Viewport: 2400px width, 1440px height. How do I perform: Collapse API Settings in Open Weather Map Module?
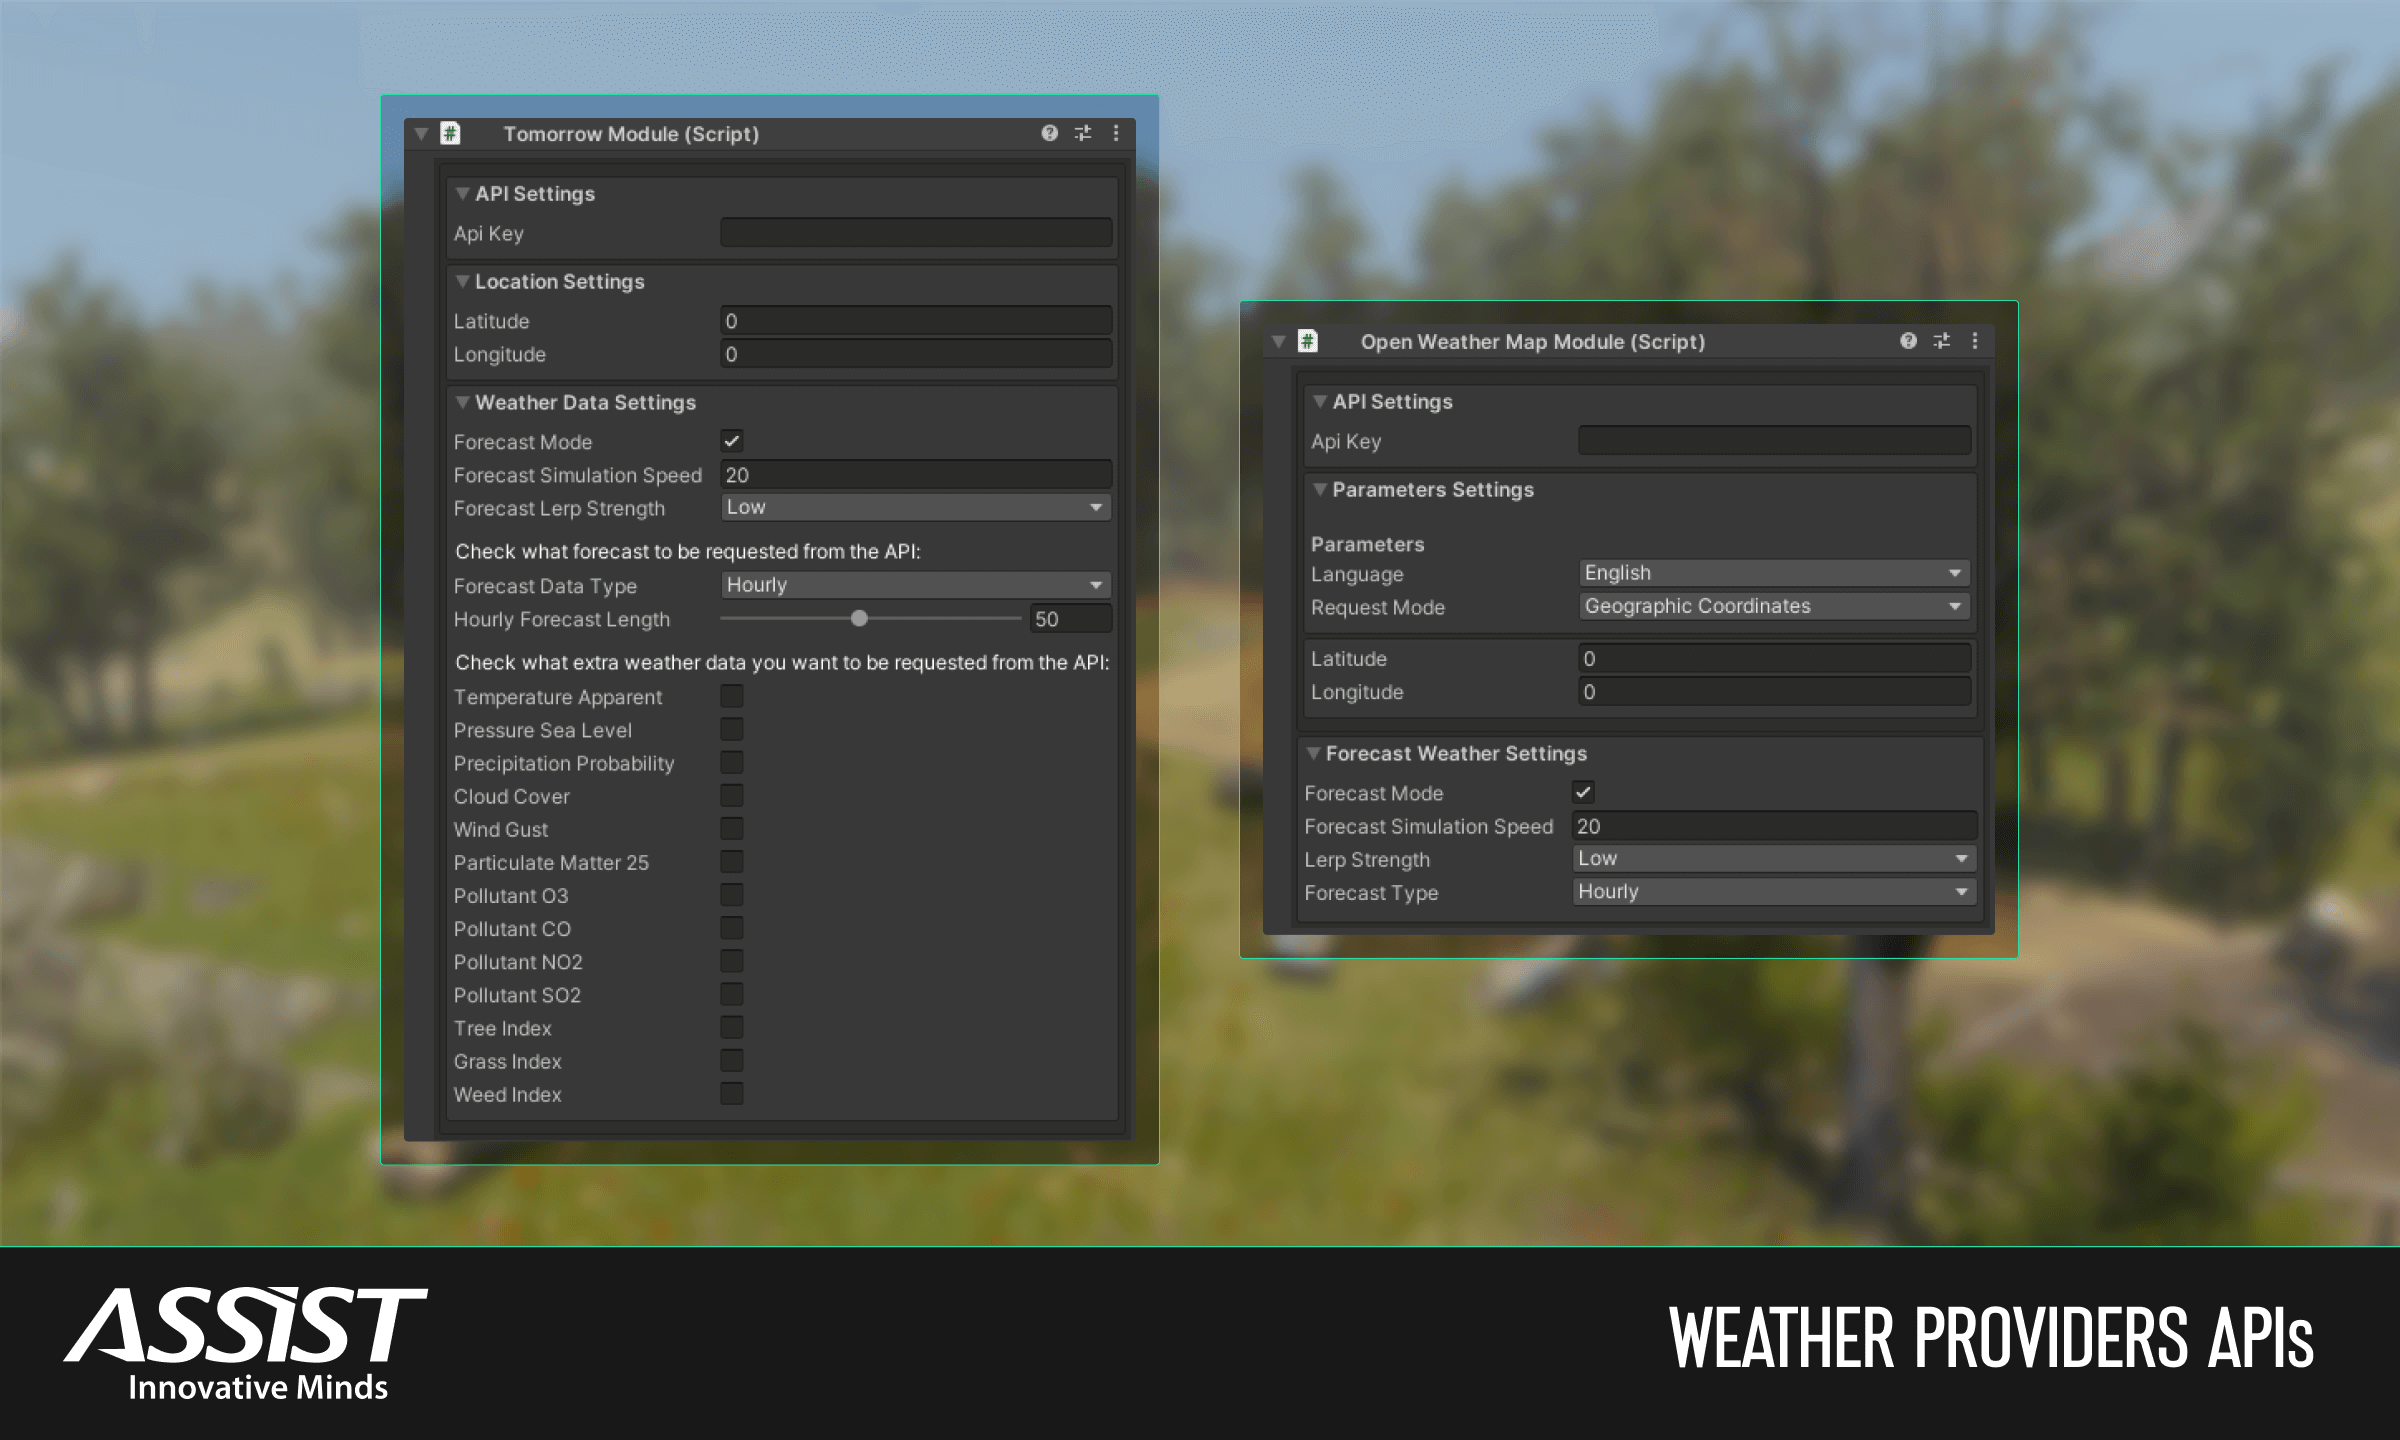tap(1320, 401)
